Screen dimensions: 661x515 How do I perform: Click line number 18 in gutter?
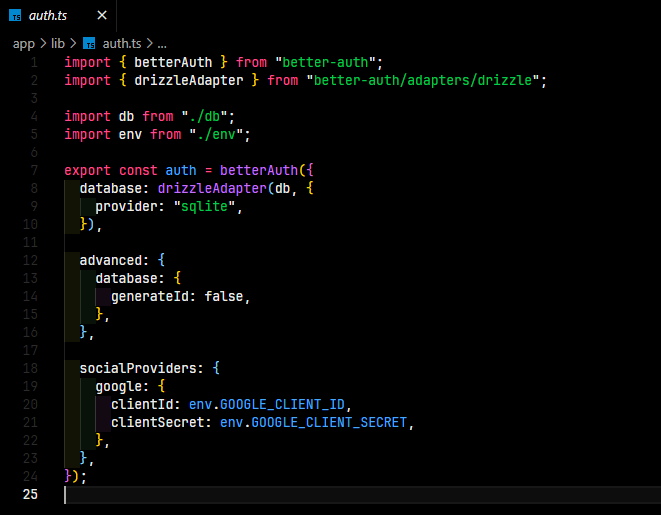[30, 368]
